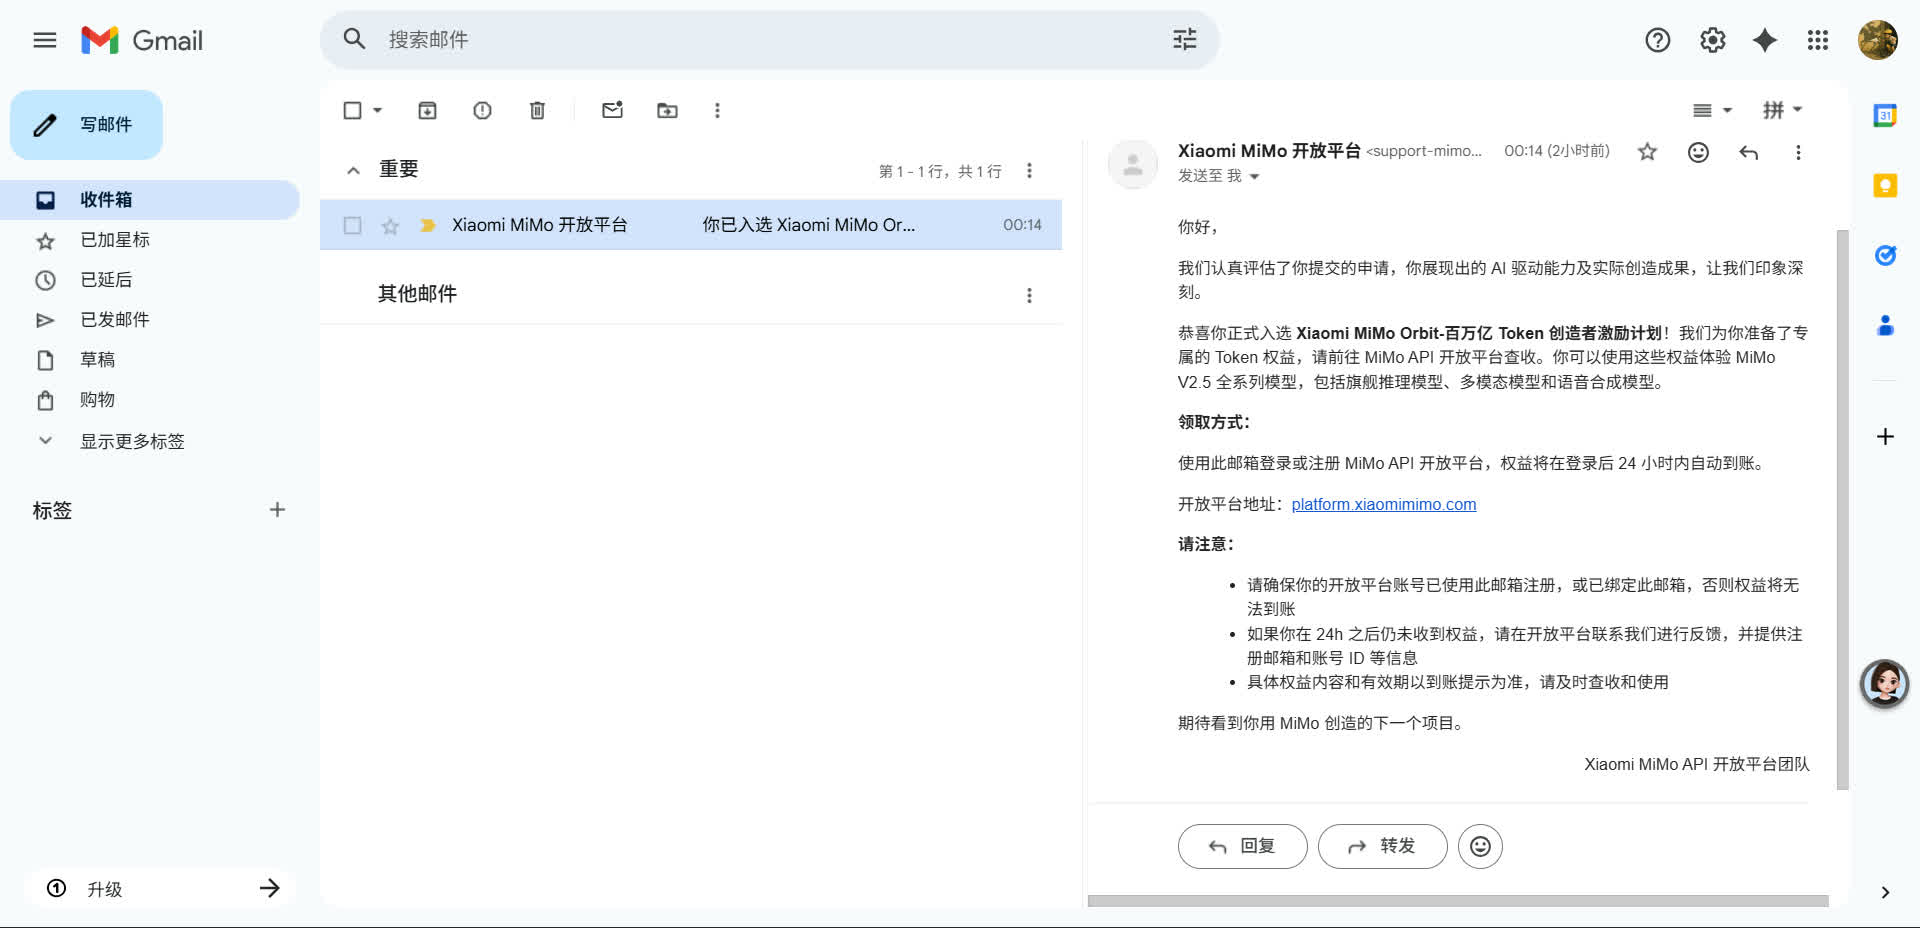Open Google Tasks side panel
Viewport: 1920px width, 928px height.
[x=1885, y=255]
